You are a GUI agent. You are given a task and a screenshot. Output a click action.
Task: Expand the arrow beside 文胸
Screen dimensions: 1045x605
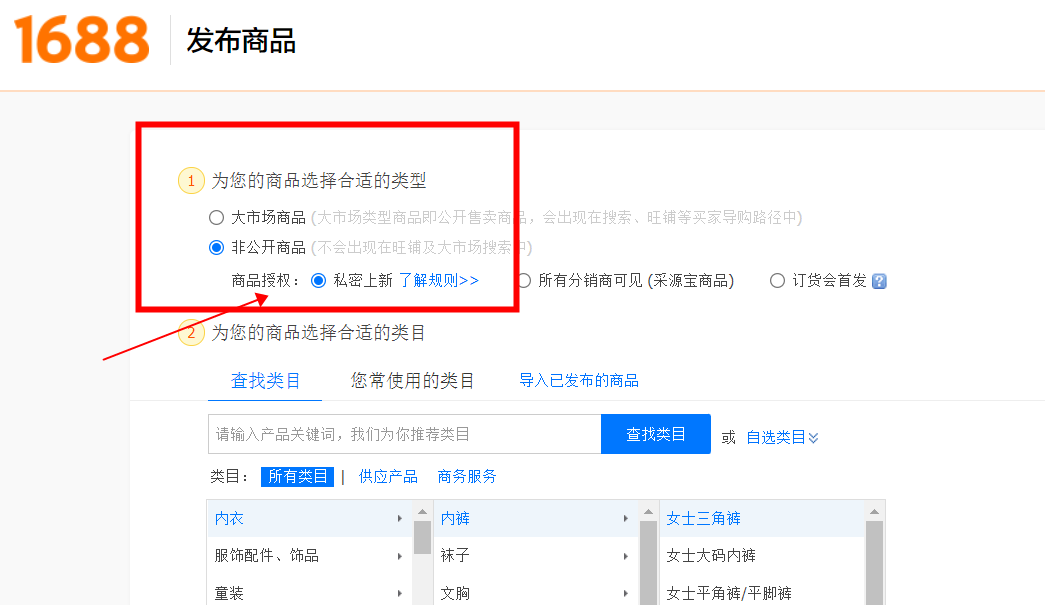(x=625, y=593)
